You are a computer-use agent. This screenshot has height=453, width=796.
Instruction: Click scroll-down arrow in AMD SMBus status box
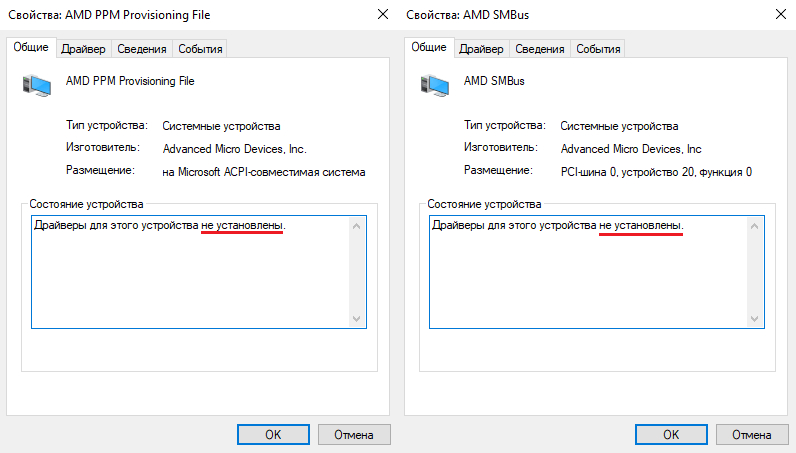point(756,318)
